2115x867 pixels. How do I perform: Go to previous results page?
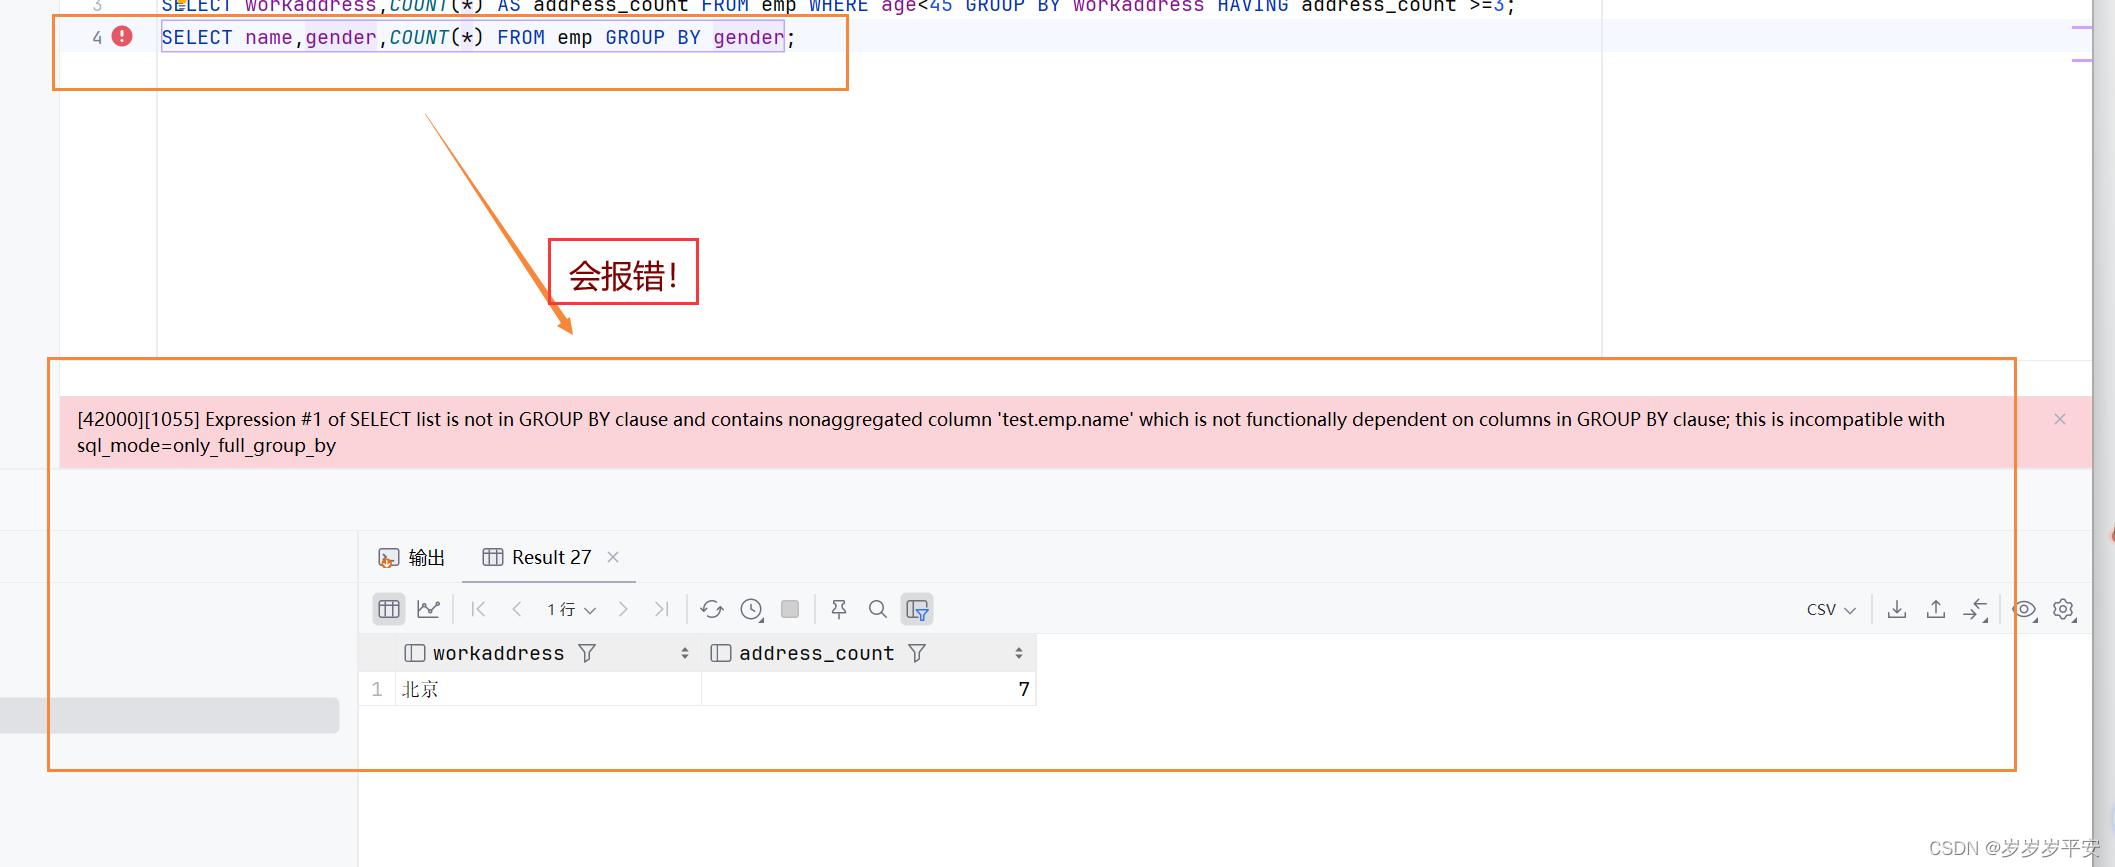point(517,609)
